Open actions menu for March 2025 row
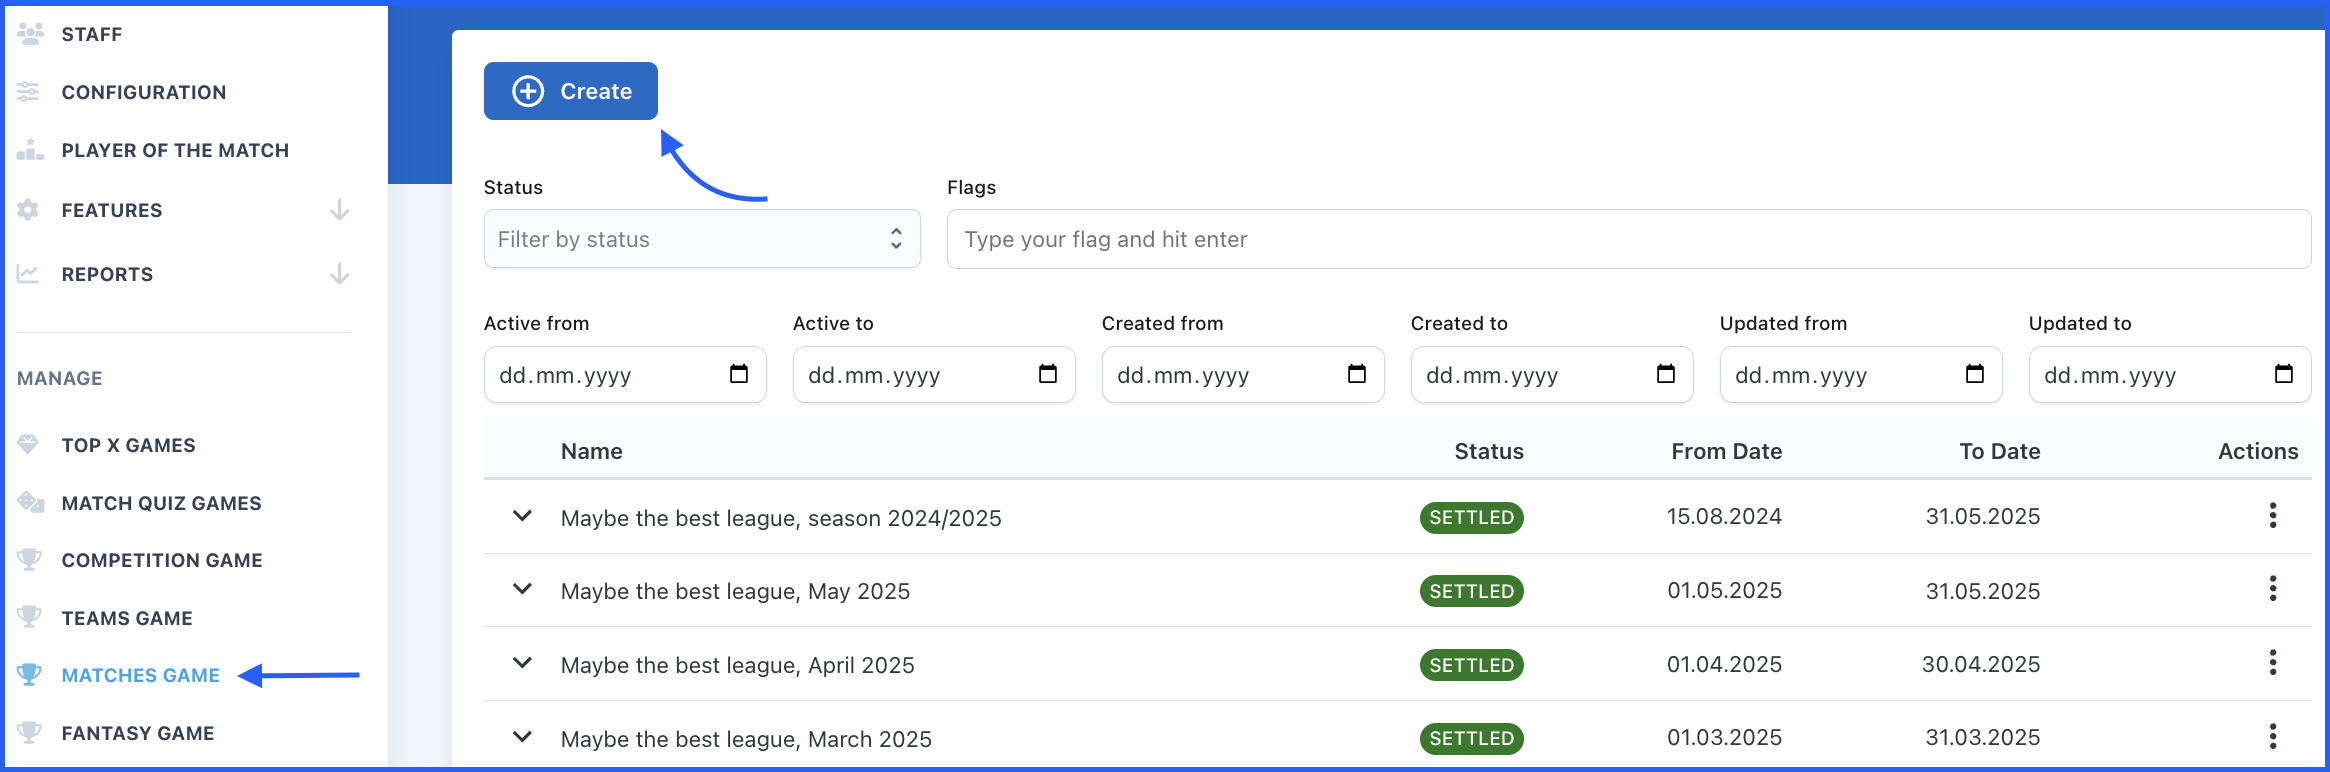The image size is (2330, 772). [x=2273, y=737]
